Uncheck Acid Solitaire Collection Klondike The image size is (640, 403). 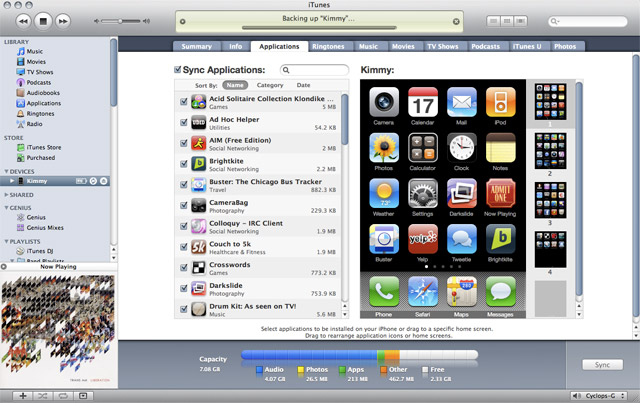coord(184,102)
